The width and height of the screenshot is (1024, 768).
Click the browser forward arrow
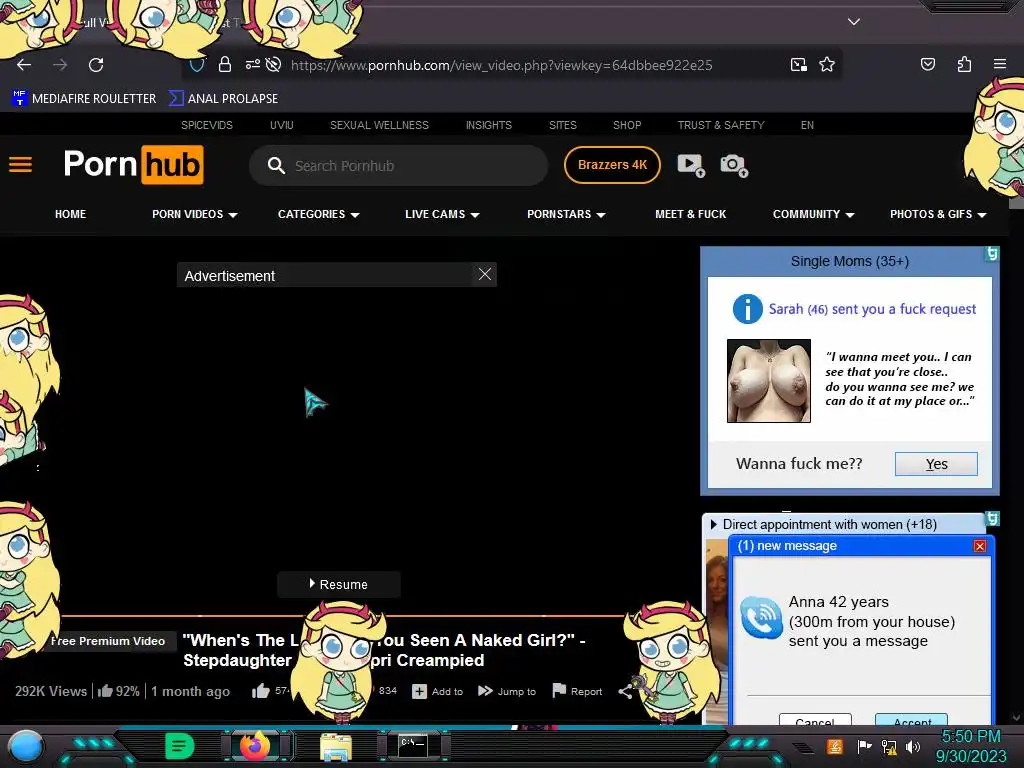coord(60,65)
